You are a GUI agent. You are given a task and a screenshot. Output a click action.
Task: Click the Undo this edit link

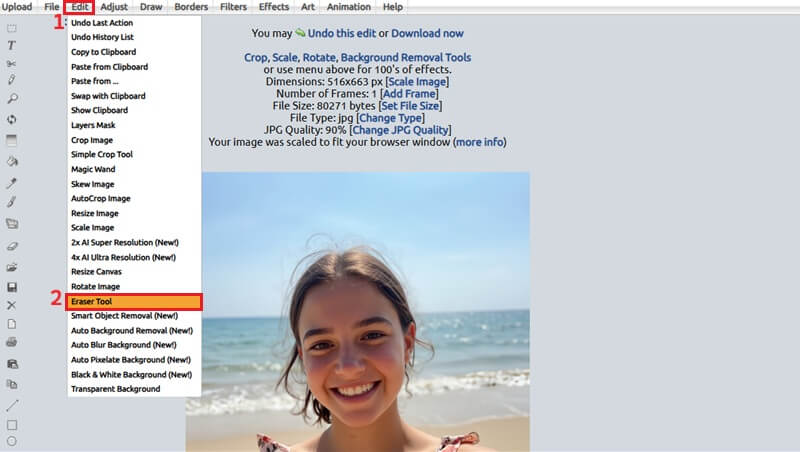(x=341, y=33)
